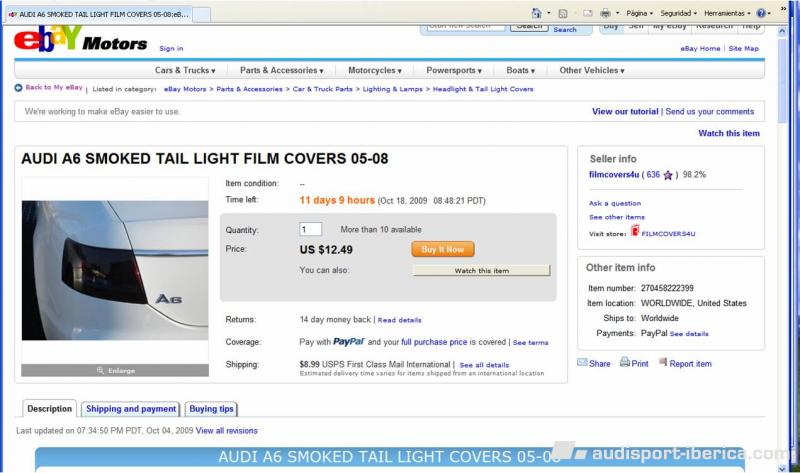Click Watch this item link at top right
Viewport: 800px width, 473px height.
tap(729, 133)
